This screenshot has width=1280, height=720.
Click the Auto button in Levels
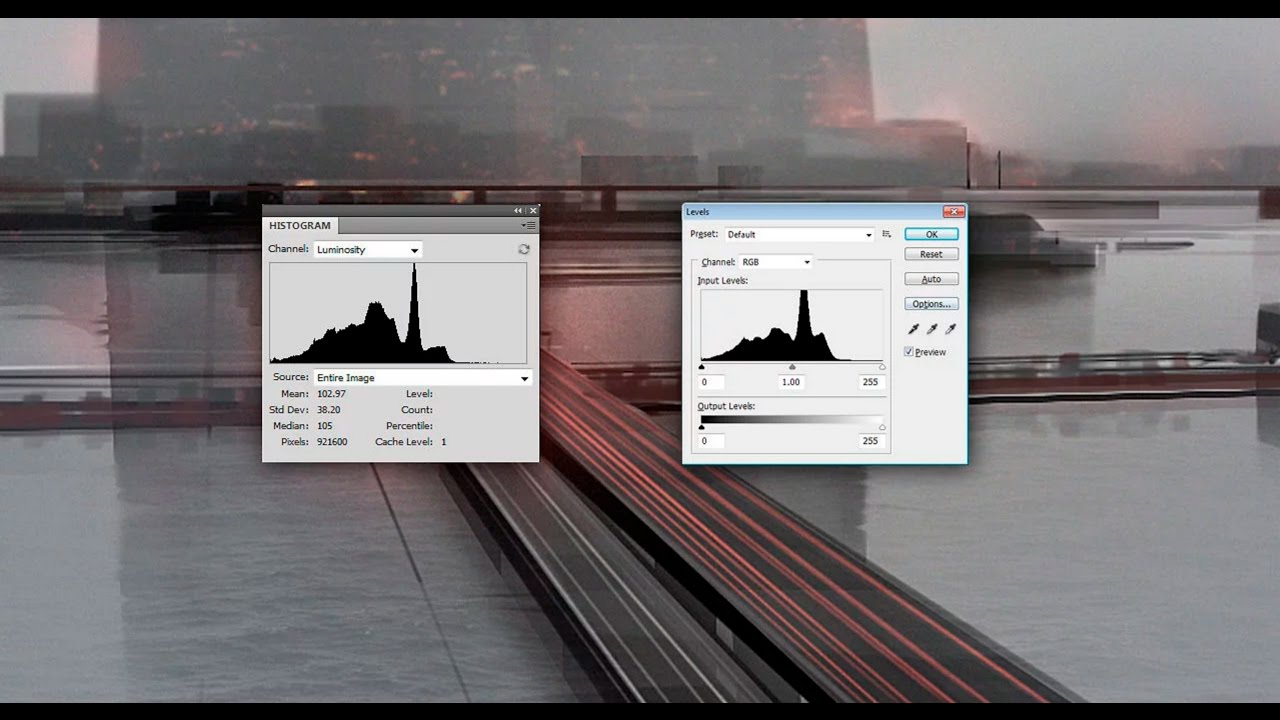931,279
